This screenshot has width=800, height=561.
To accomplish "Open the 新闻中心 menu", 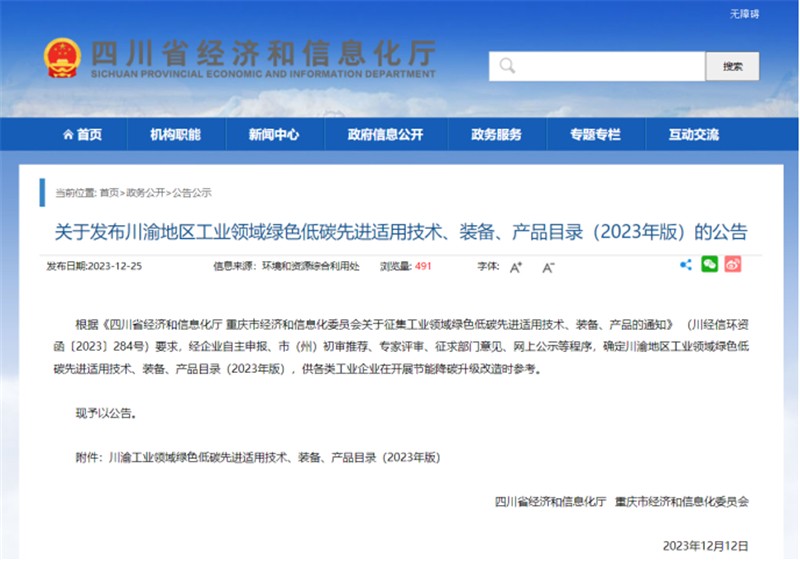I will pyautogui.click(x=274, y=135).
